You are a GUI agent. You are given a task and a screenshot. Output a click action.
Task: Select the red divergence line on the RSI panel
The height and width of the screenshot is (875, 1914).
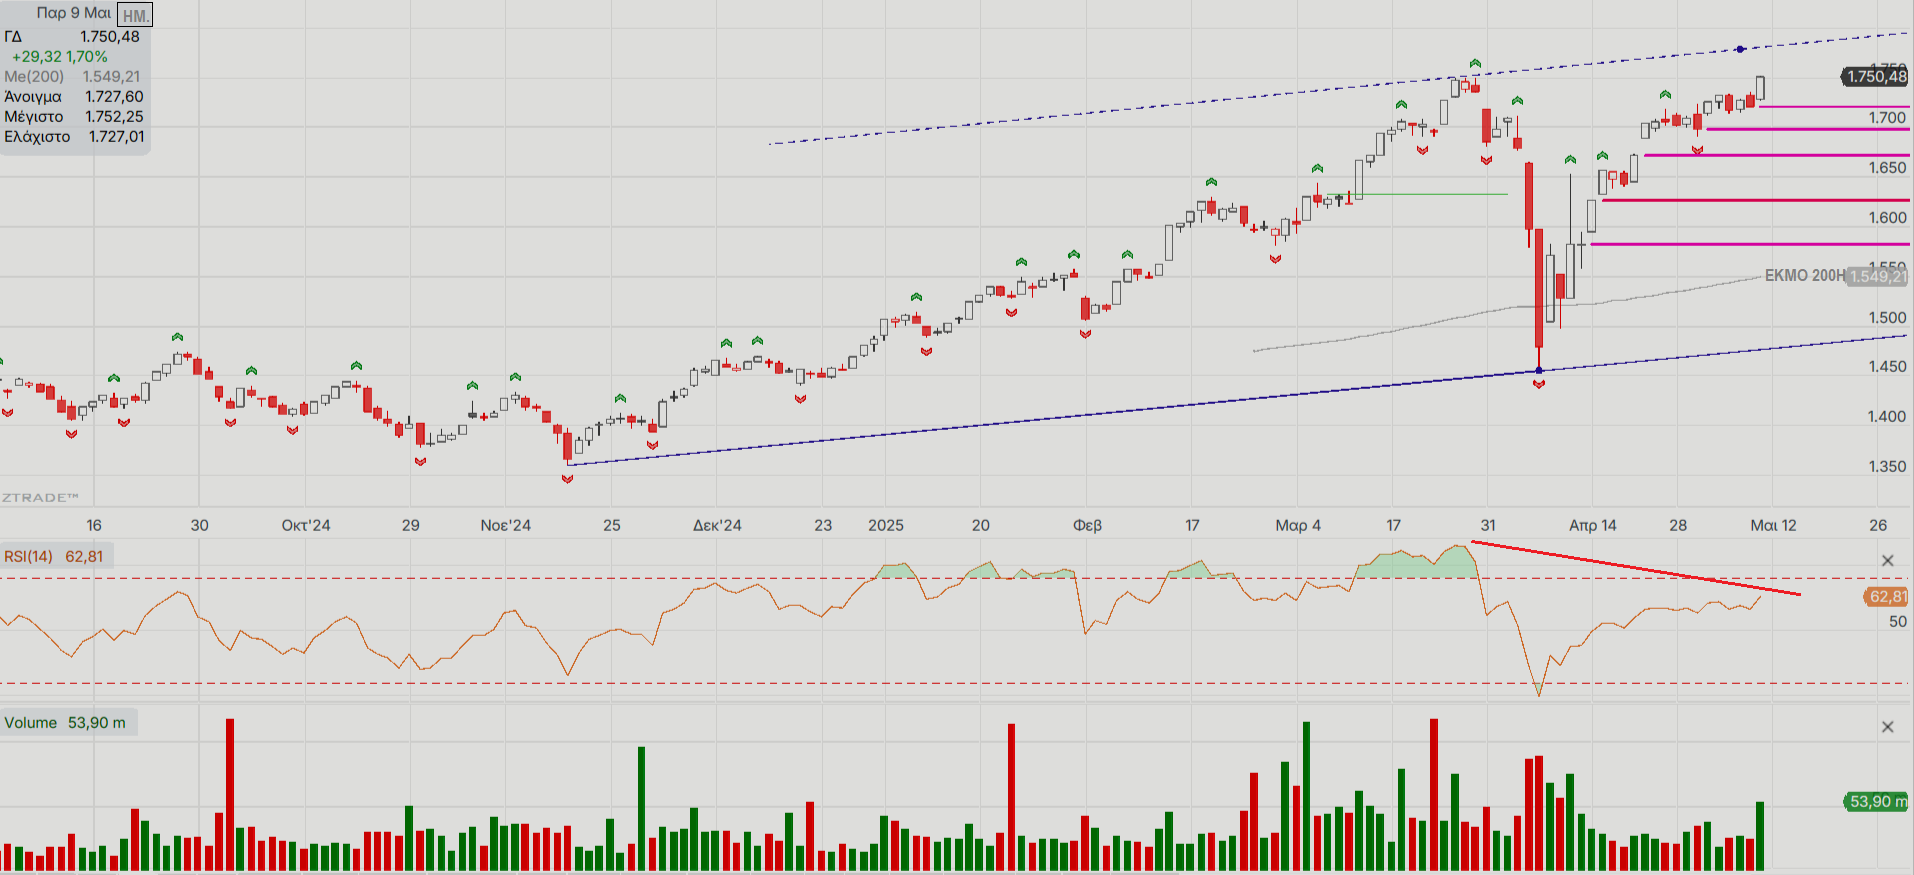point(1635,569)
